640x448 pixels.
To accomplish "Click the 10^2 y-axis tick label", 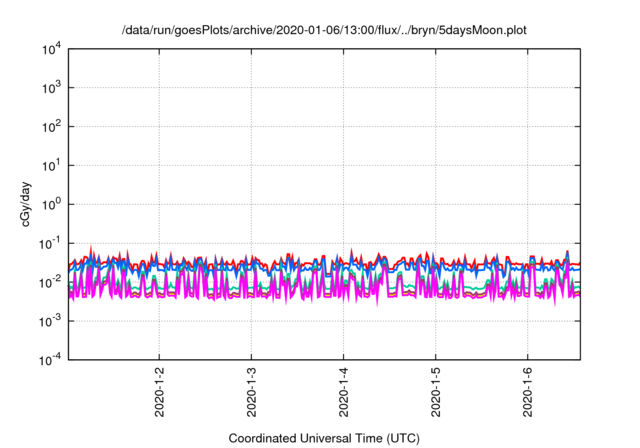I will 50,127.
